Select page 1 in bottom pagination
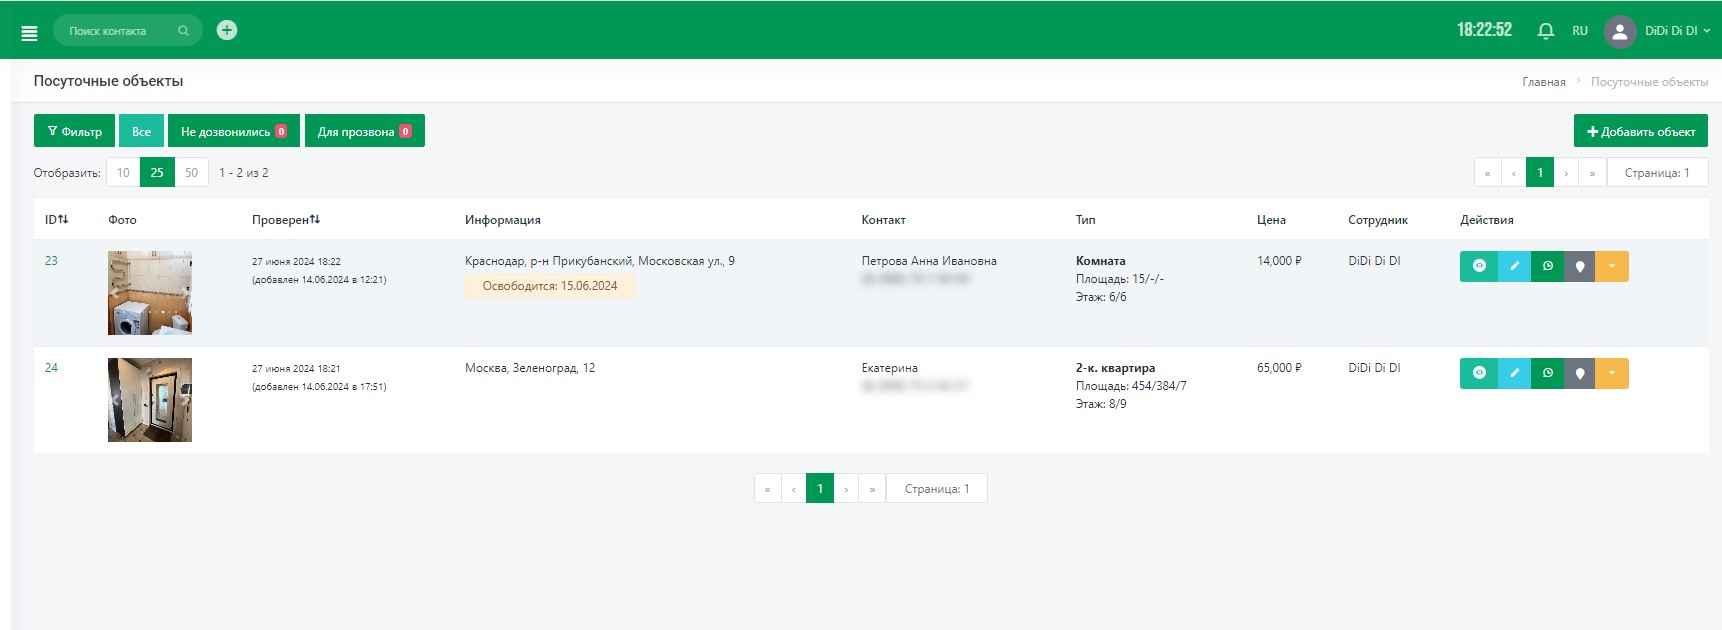The width and height of the screenshot is (1722, 630). [x=820, y=488]
